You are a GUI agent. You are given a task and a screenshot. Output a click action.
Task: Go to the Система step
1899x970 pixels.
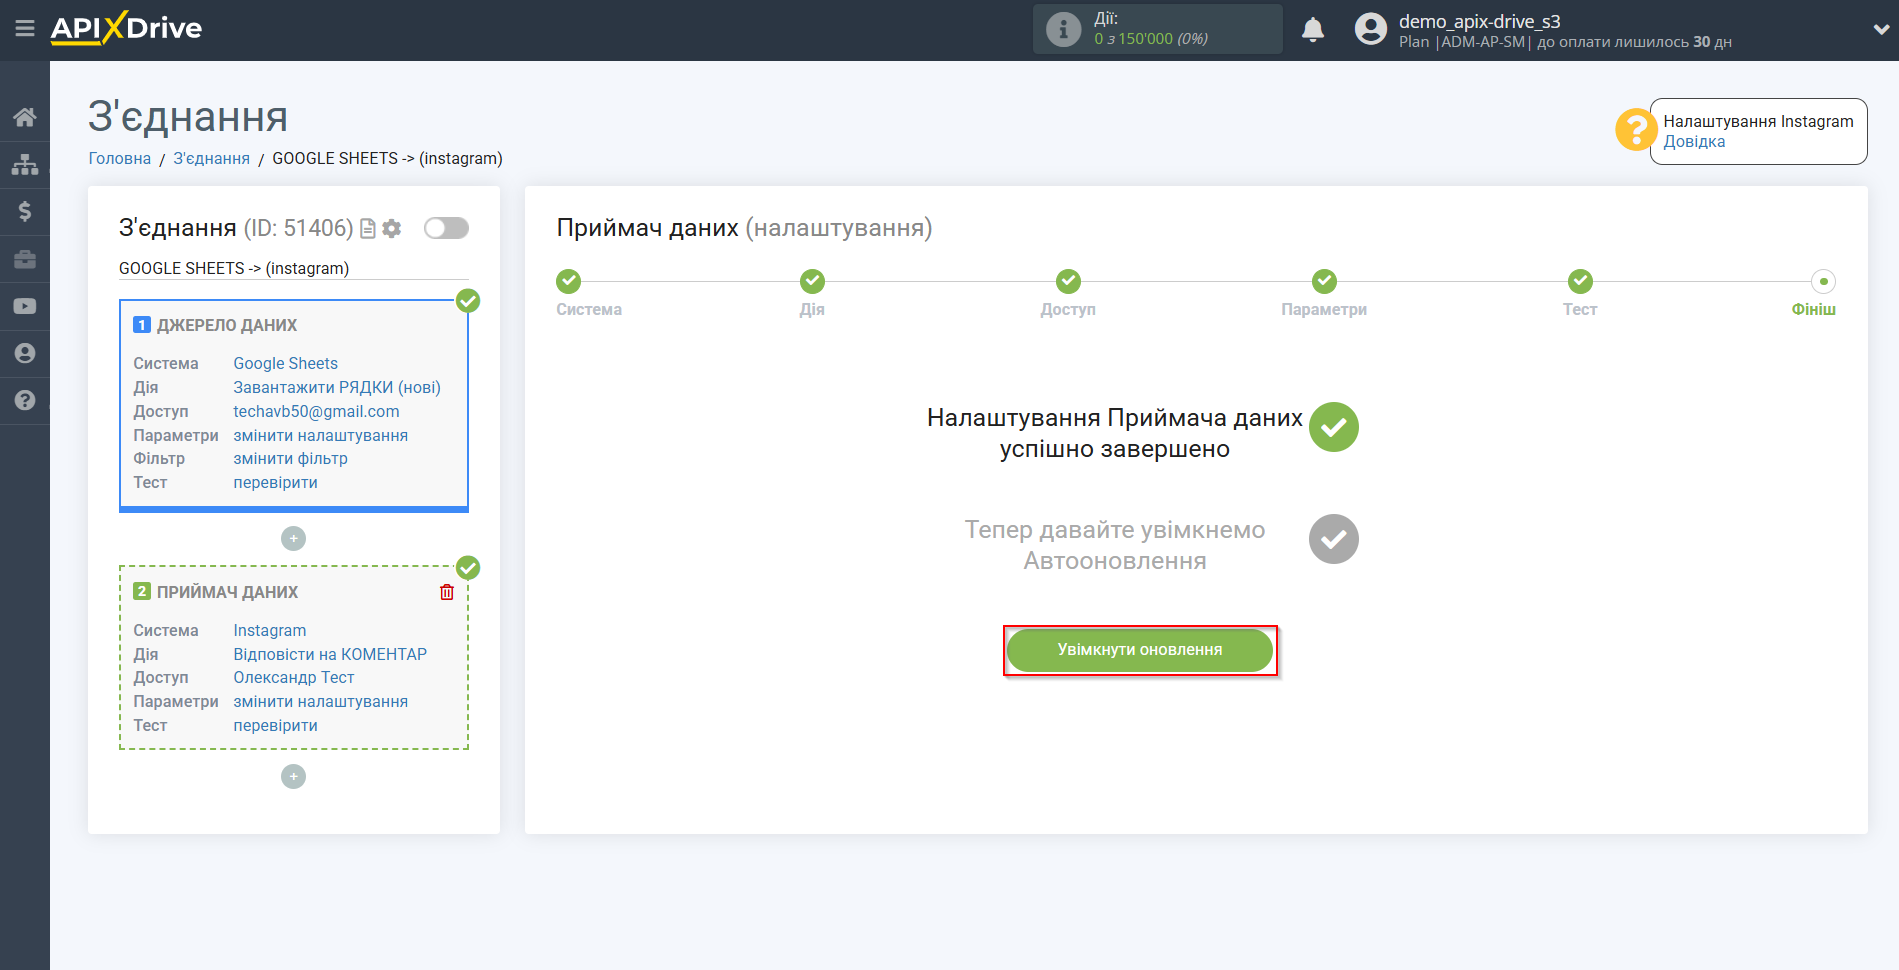pos(568,281)
